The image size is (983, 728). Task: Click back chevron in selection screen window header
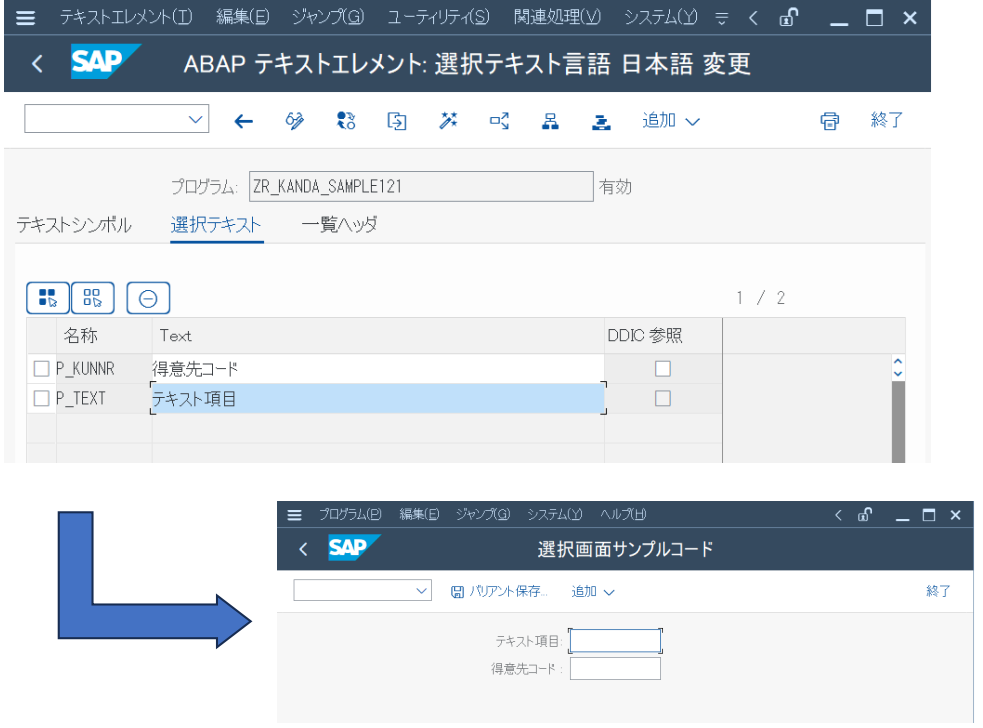303,549
